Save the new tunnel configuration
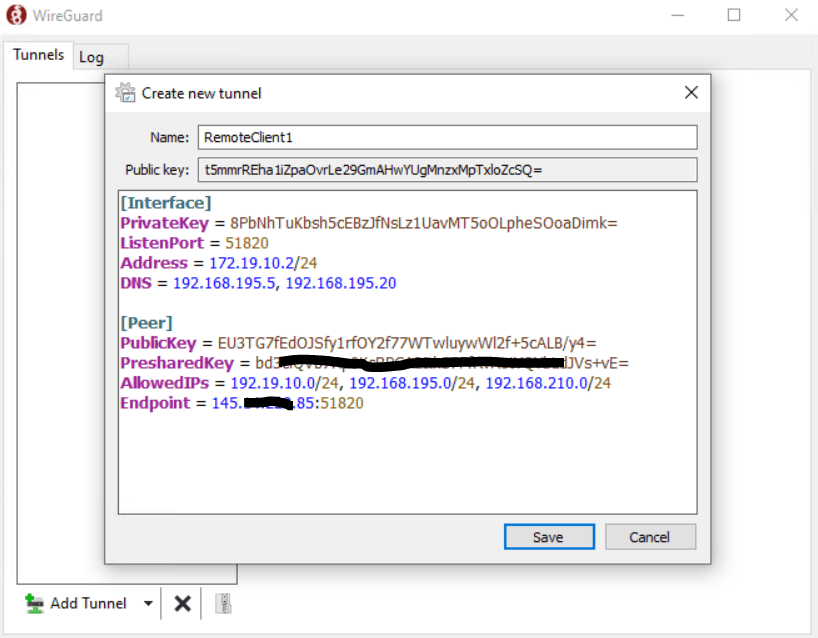The width and height of the screenshot is (818, 638). pyautogui.click(x=549, y=537)
